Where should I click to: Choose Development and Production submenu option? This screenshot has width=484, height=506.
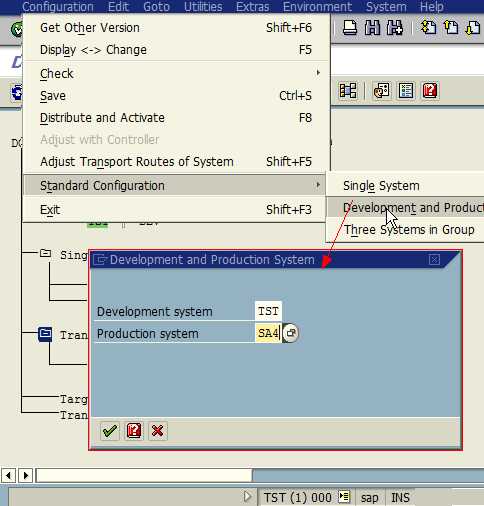click(405, 208)
